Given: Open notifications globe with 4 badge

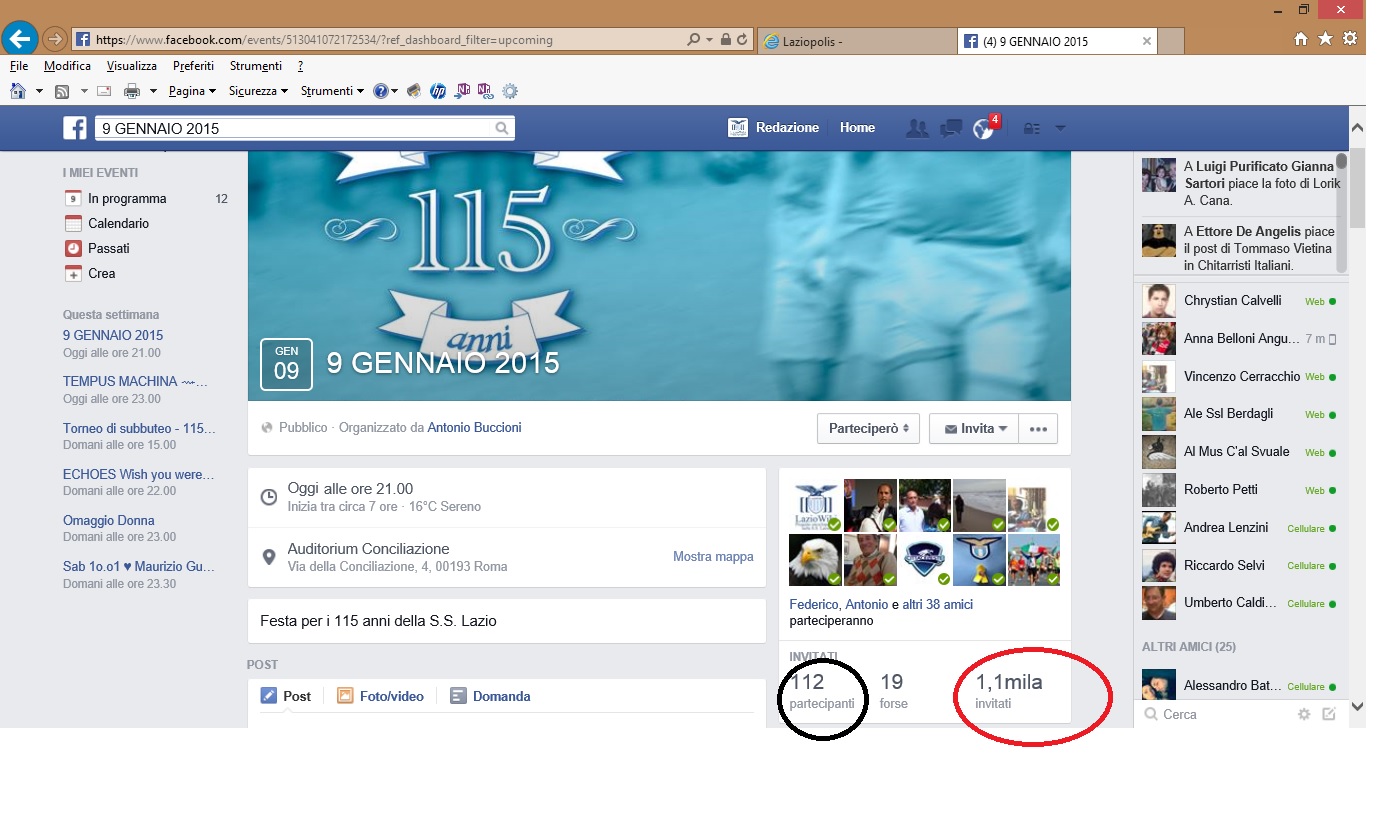Looking at the screenshot, I should point(984,128).
